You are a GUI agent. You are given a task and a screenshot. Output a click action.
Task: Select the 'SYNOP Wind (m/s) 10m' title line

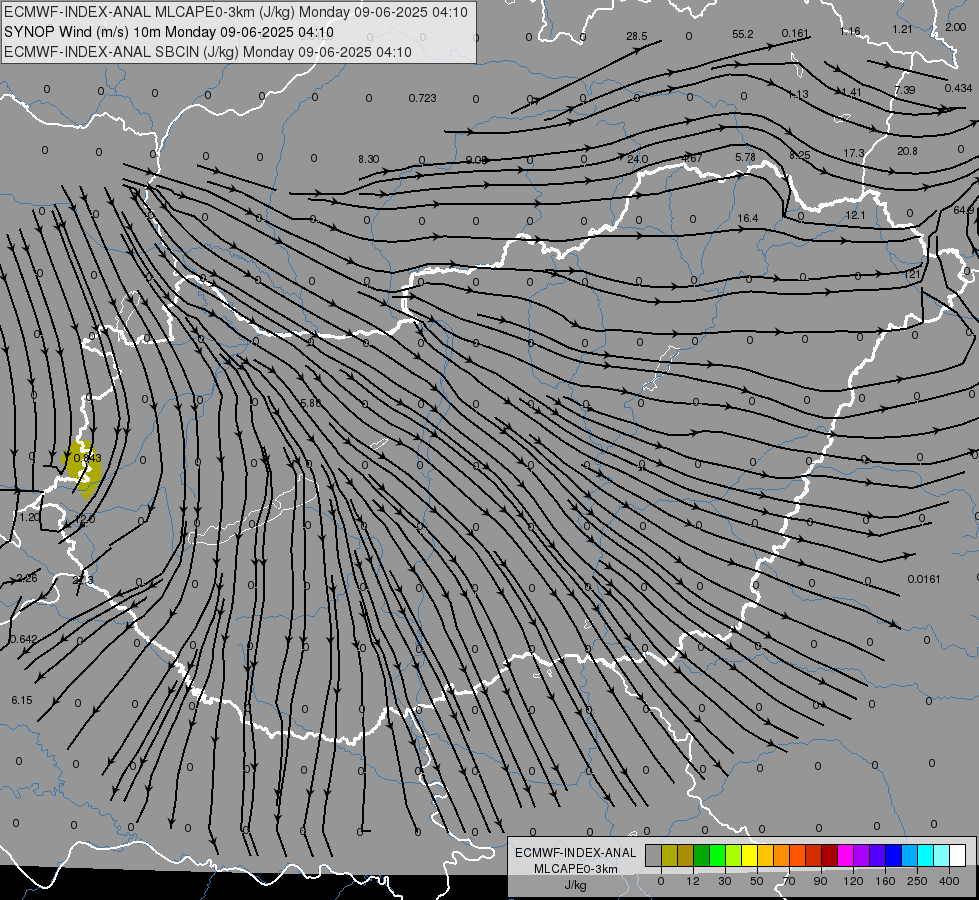click(169, 32)
